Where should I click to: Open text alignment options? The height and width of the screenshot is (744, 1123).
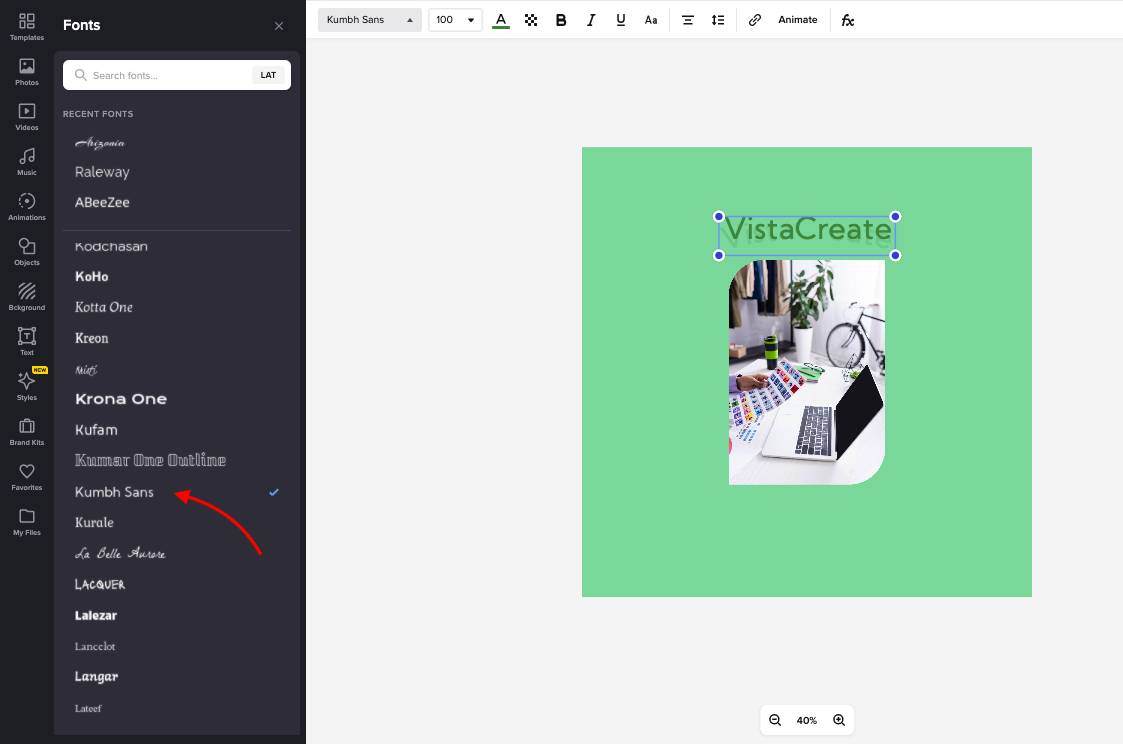point(688,20)
